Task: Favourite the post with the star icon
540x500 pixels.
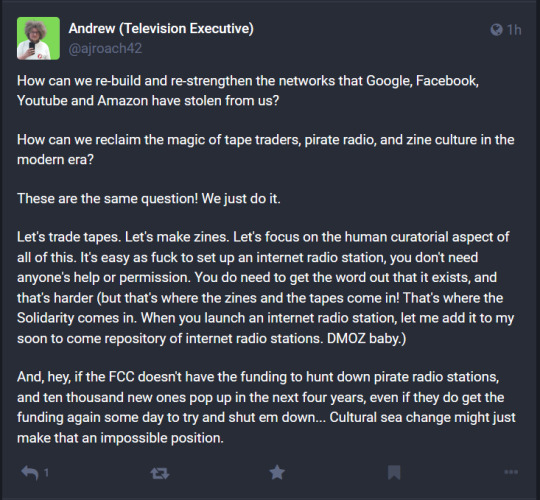Action: coord(277,472)
